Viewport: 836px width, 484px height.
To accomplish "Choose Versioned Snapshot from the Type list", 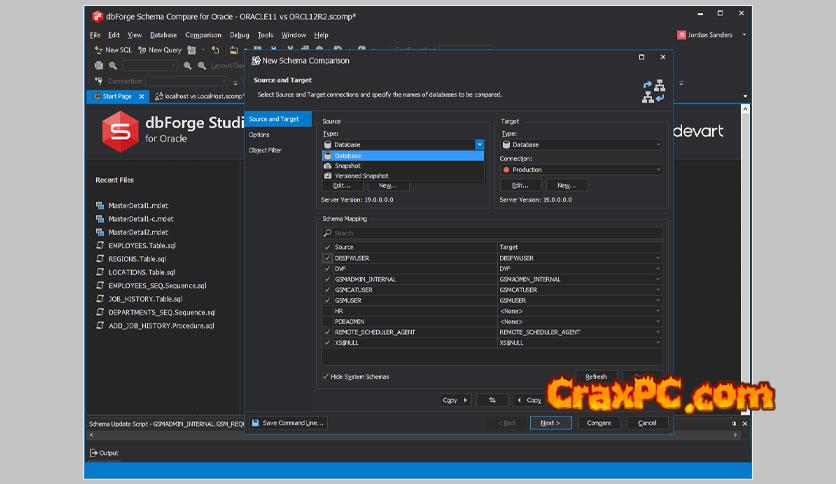I will click(361, 176).
